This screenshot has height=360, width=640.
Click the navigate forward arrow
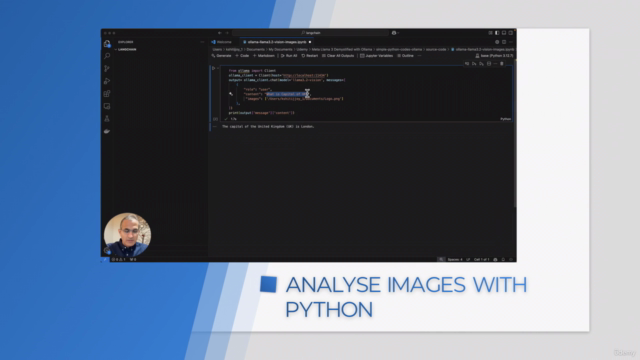pyautogui.click(x=227, y=33)
